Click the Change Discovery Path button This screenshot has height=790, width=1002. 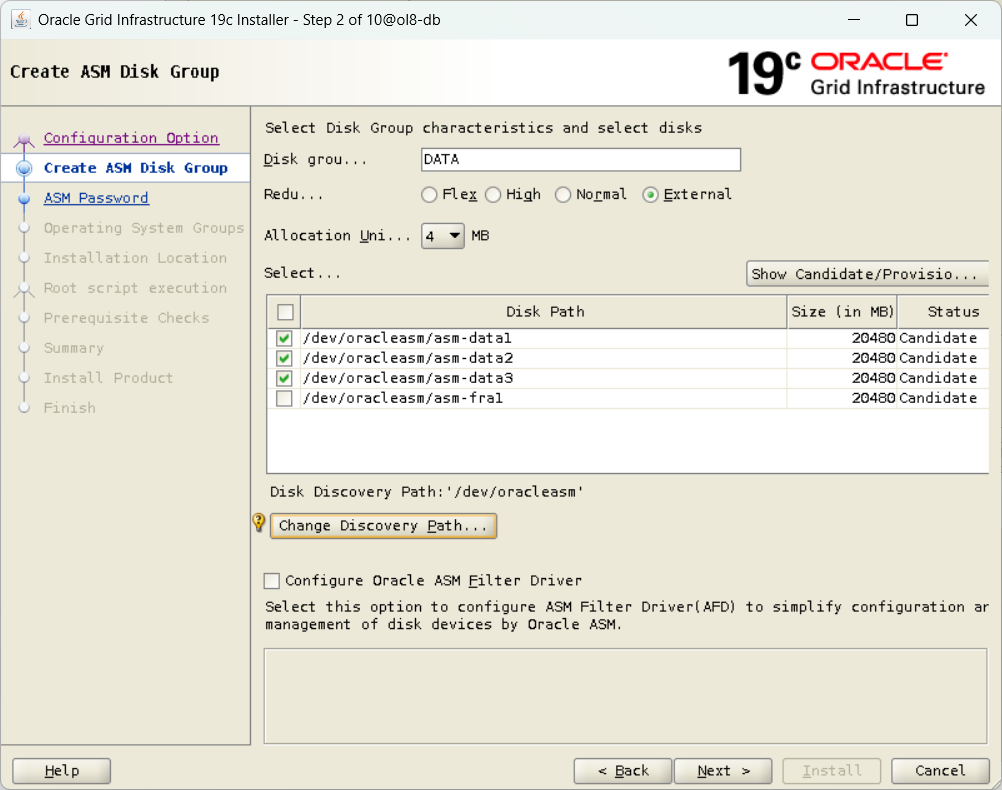(x=383, y=525)
